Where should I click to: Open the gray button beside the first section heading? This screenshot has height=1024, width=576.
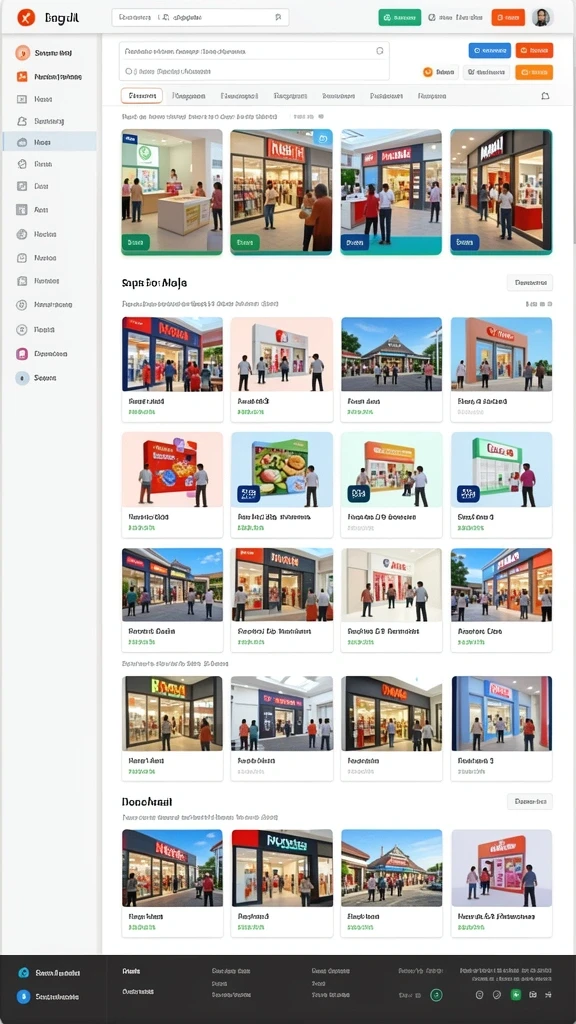530,283
